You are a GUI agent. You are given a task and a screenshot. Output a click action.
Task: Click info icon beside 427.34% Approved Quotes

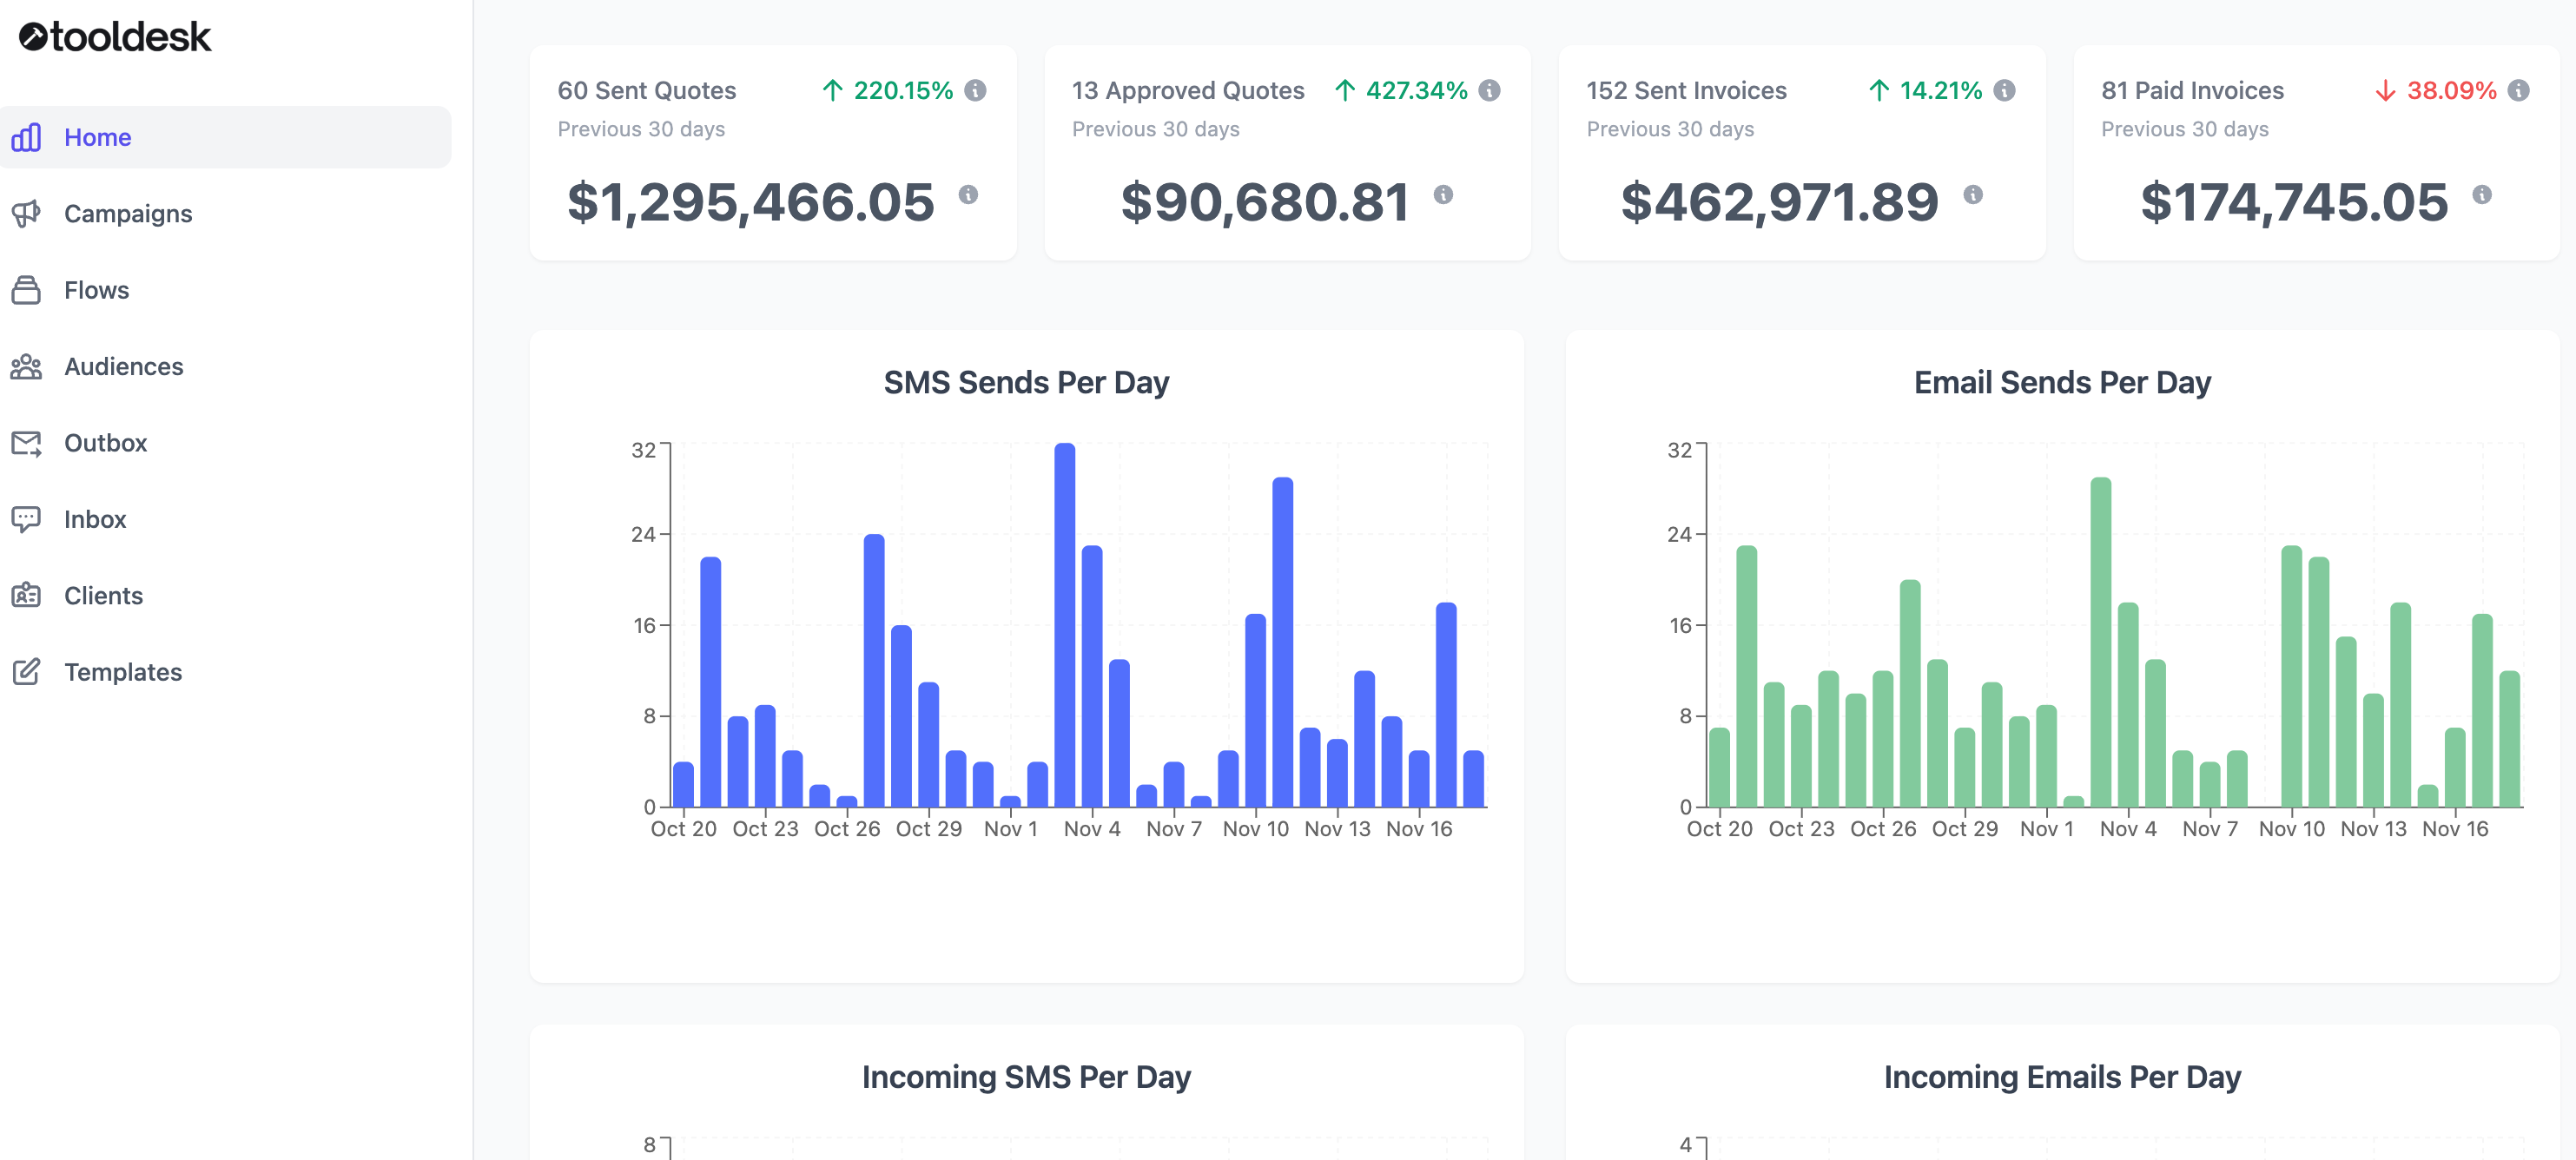1489,91
